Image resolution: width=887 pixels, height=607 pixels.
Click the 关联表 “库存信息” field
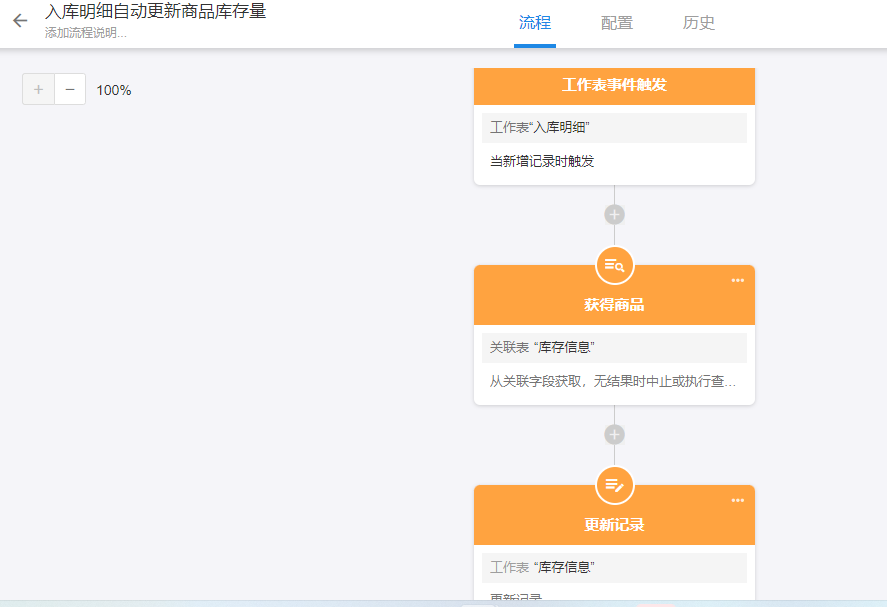(x=614, y=348)
